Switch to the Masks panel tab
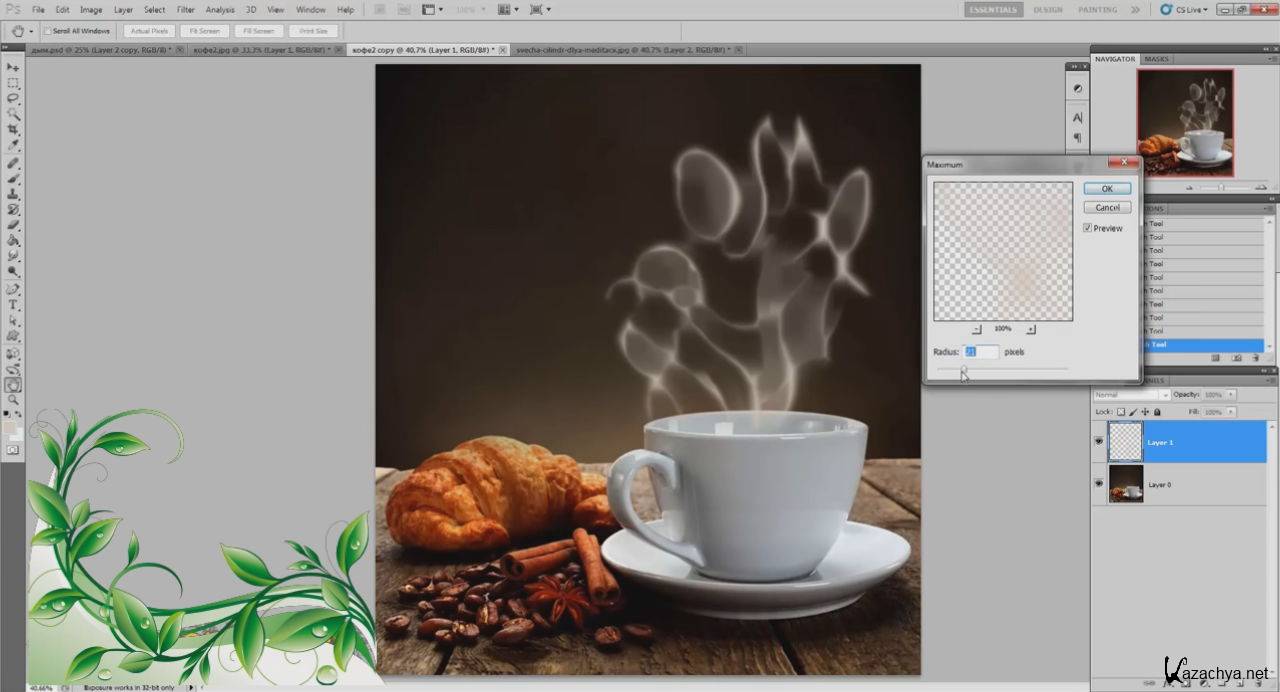1280x692 pixels. pyautogui.click(x=1157, y=59)
